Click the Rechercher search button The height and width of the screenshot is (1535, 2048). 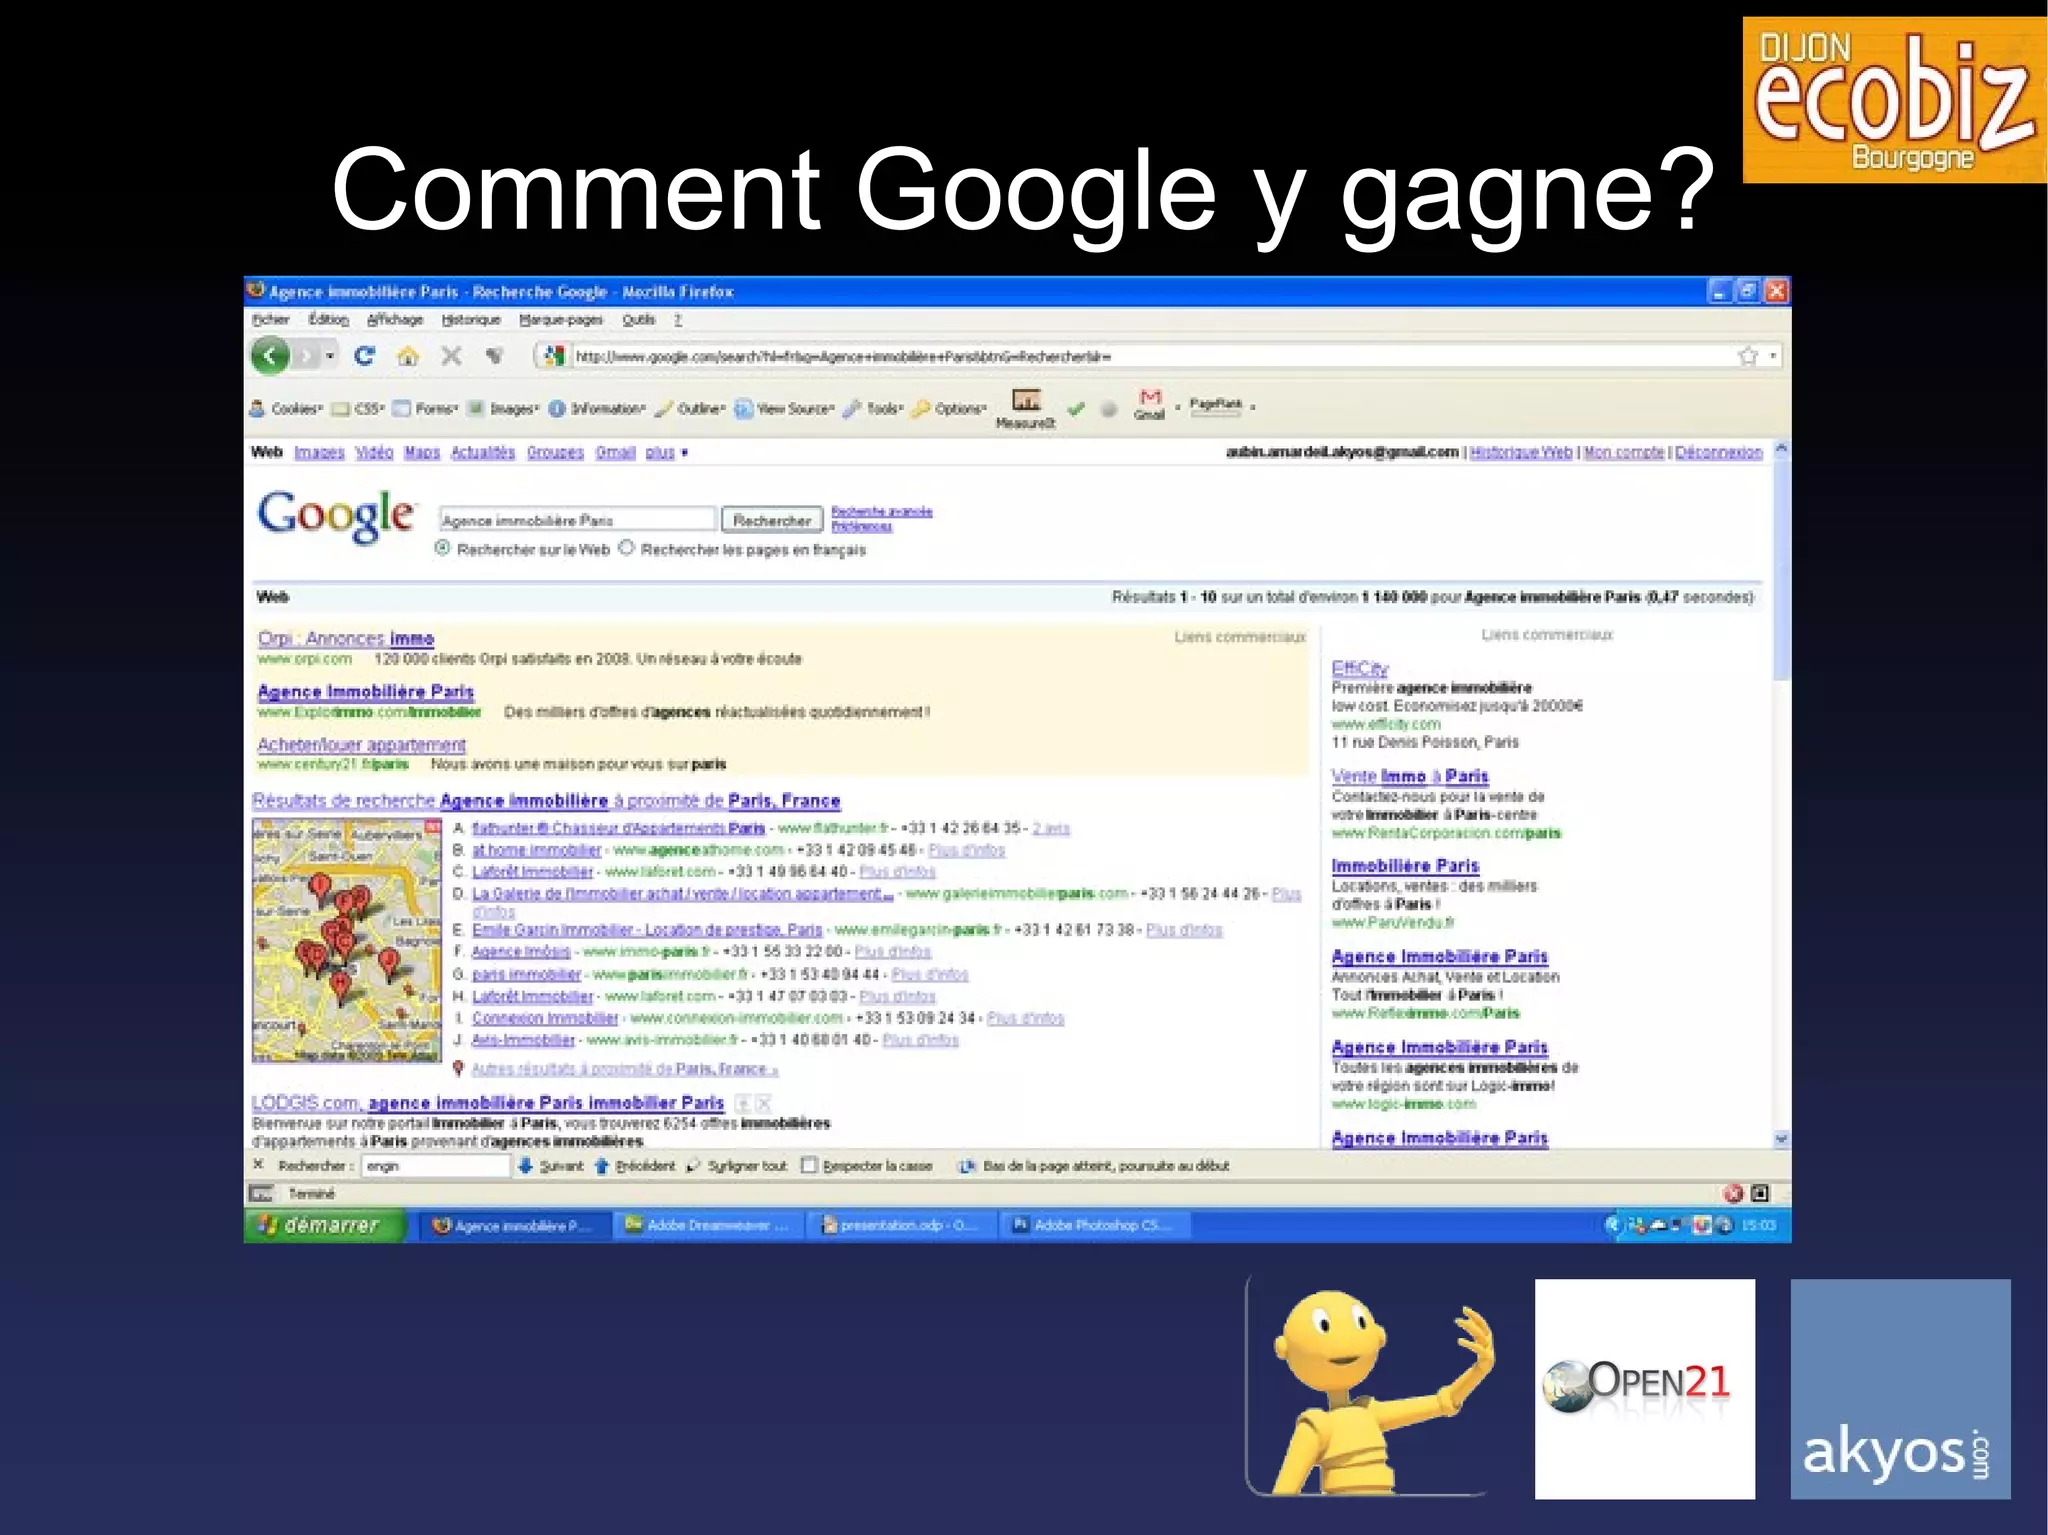(772, 520)
